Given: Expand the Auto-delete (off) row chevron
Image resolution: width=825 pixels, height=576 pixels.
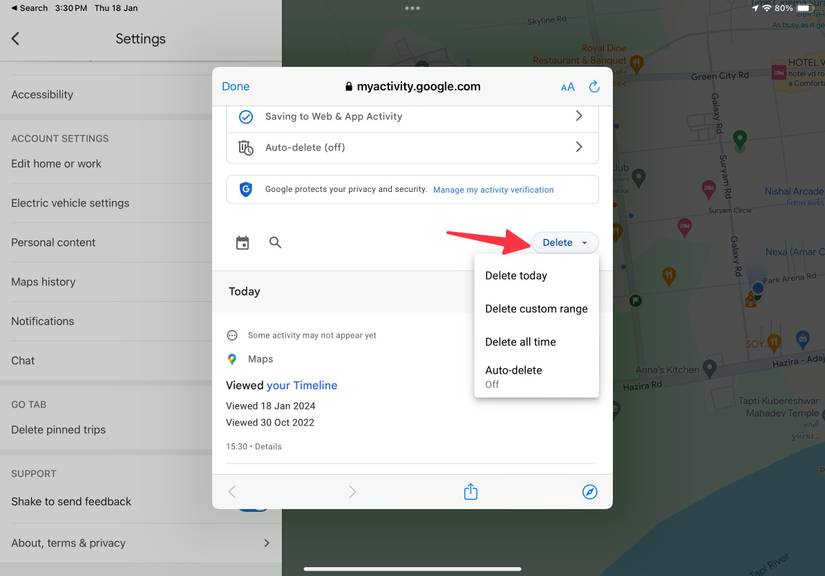Looking at the screenshot, I should (578, 146).
